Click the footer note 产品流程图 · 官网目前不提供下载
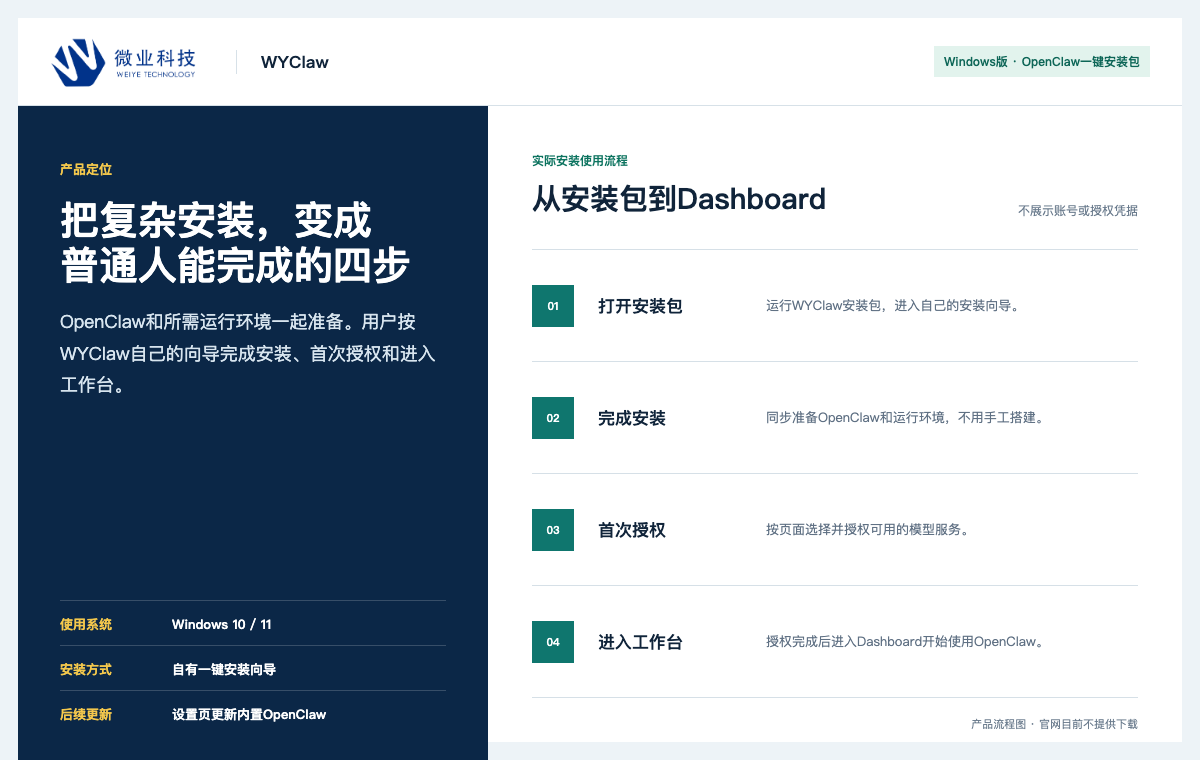 tap(1054, 724)
